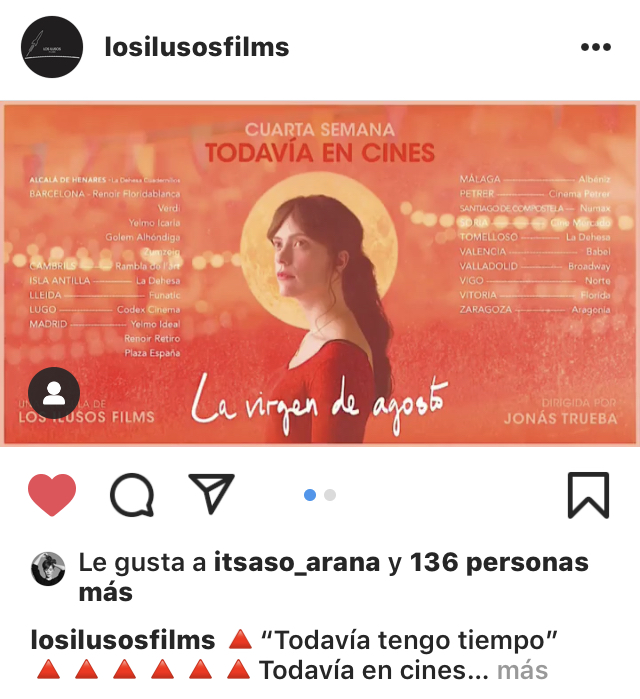The width and height of the screenshot is (640, 699).
Task: Show tagged people icon on photo
Action: coord(54,393)
